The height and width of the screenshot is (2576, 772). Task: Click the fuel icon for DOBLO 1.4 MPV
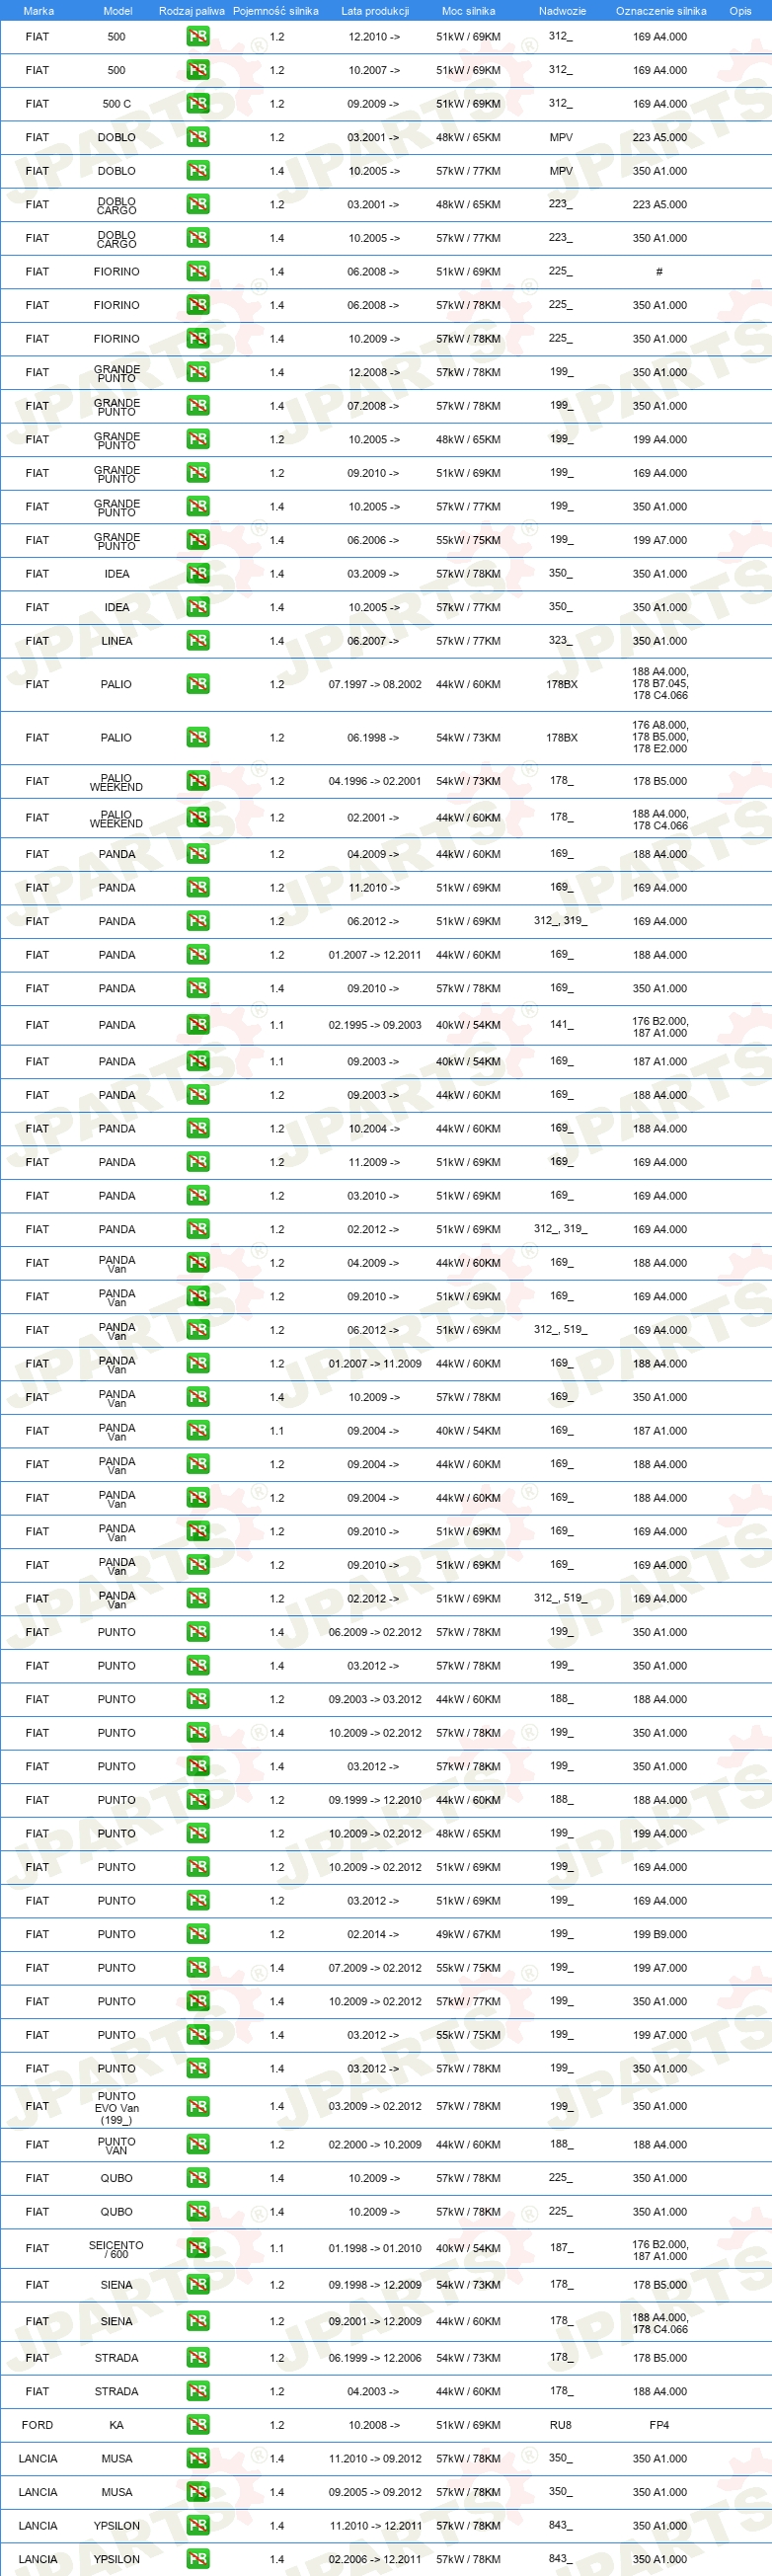click(x=198, y=171)
